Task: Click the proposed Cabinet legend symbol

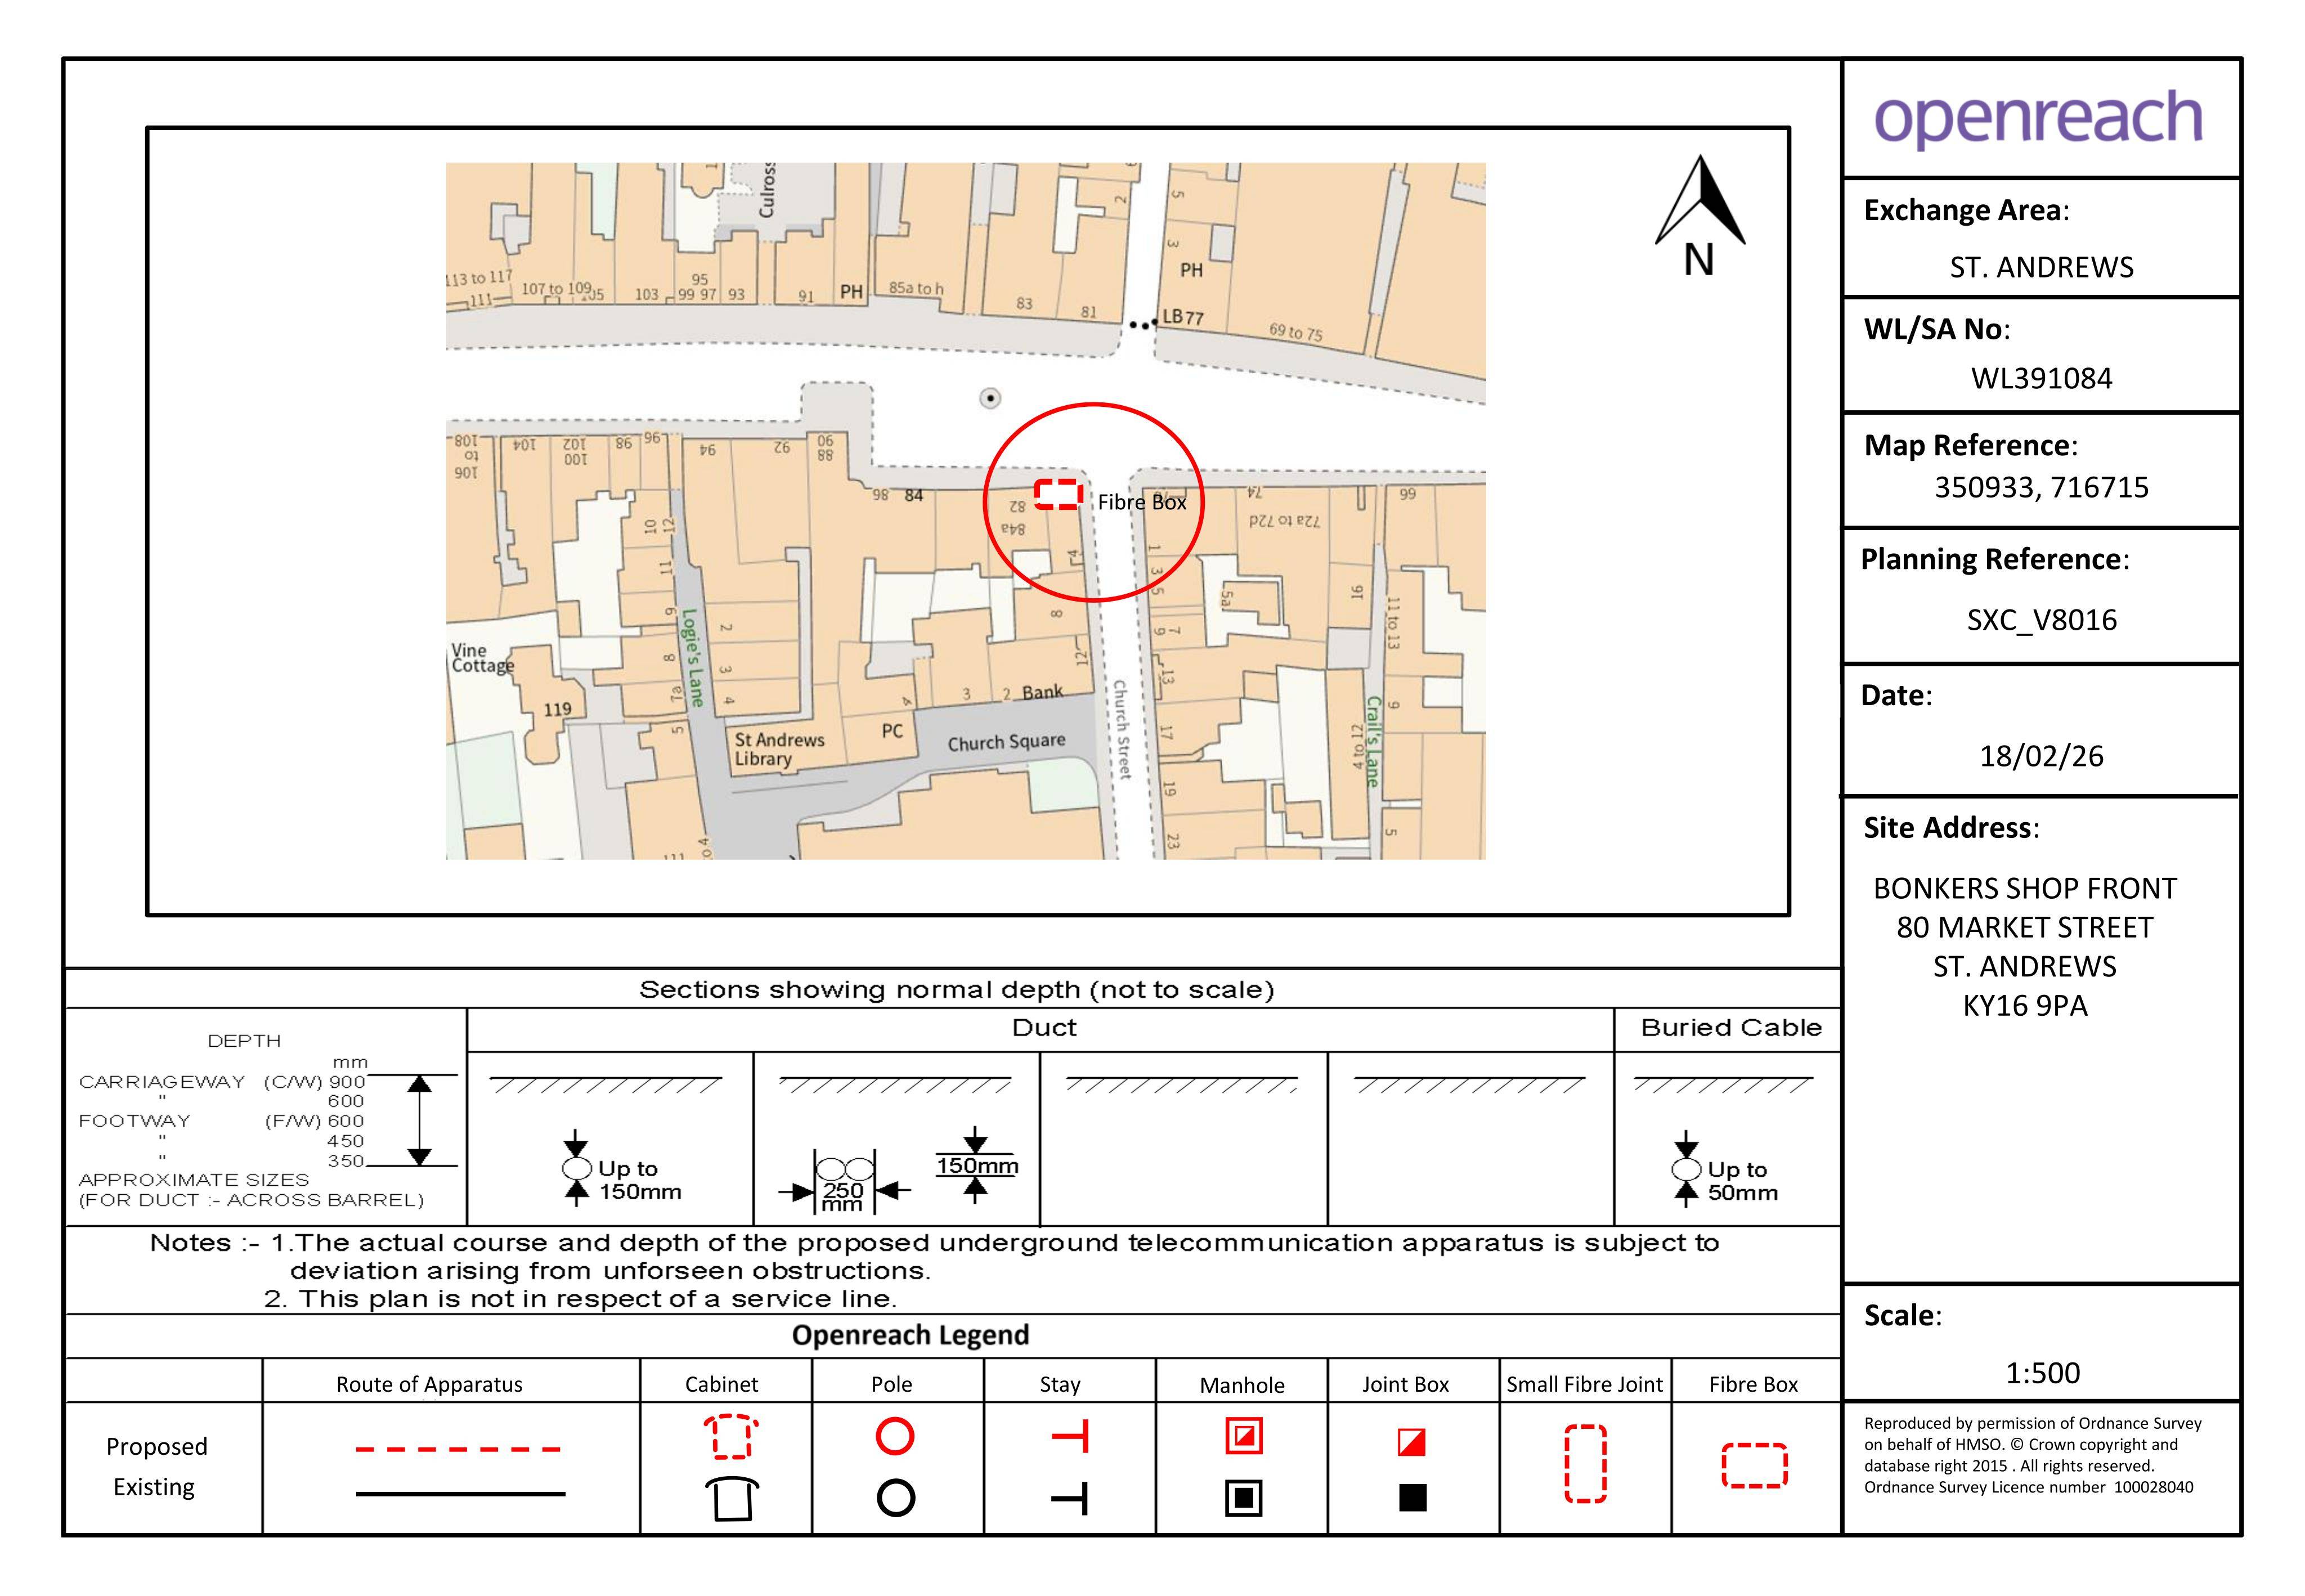Action: [731, 1437]
